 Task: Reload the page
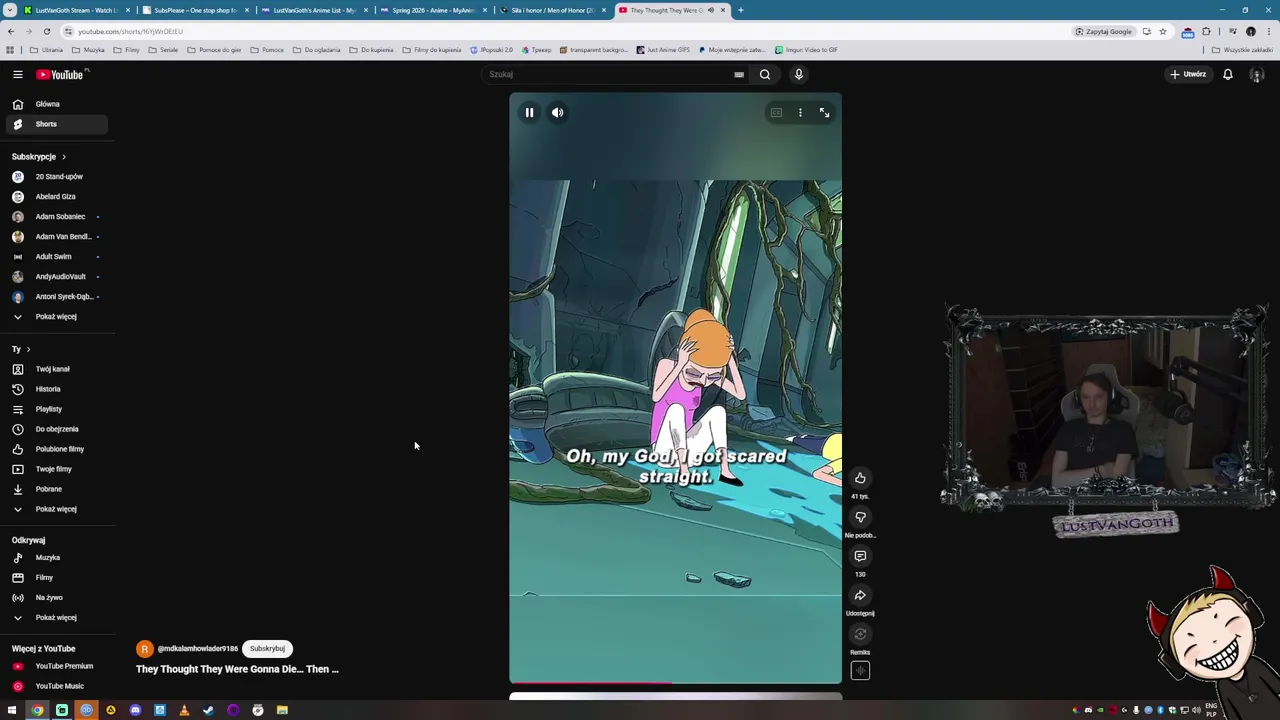[x=46, y=31]
